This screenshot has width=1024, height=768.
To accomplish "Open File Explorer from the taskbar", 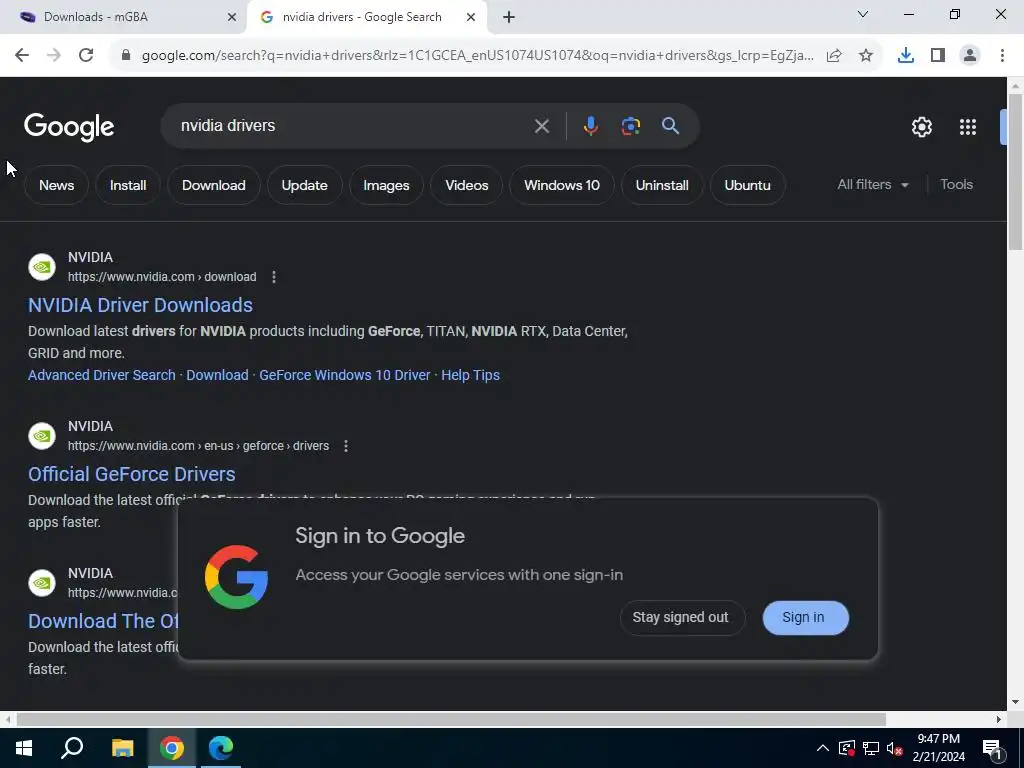I will (122, 748).
